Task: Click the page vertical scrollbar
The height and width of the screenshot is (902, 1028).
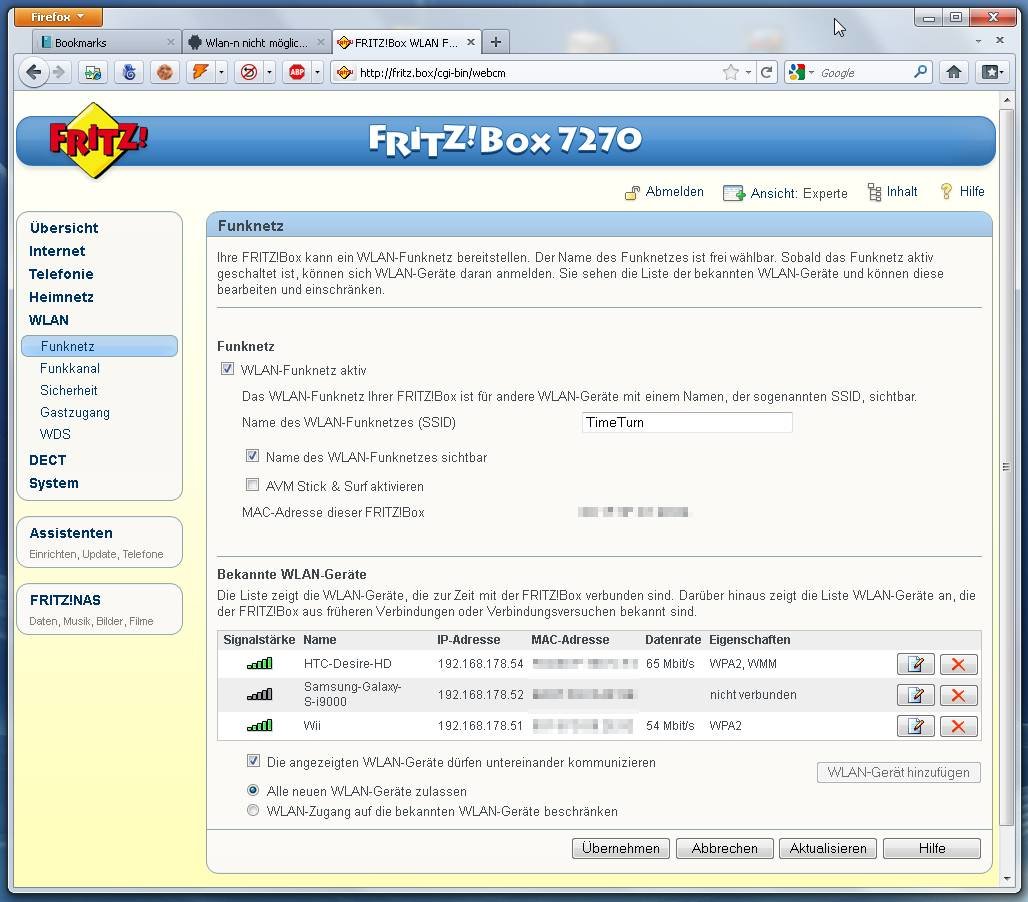Action: click(x=1006, y=467)
